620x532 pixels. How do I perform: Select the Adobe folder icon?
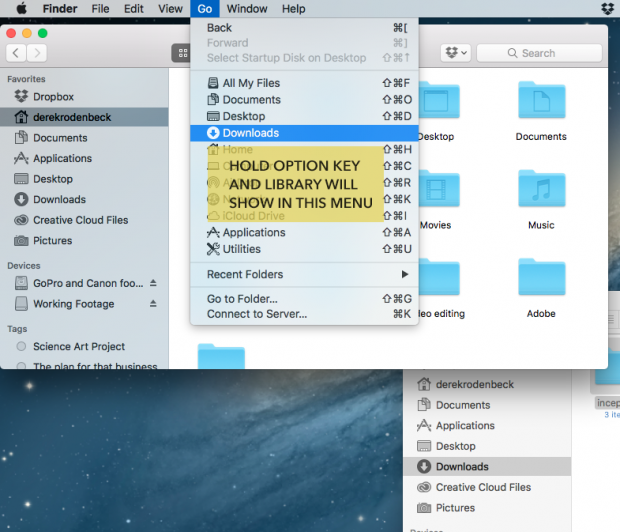pos(541,278)
